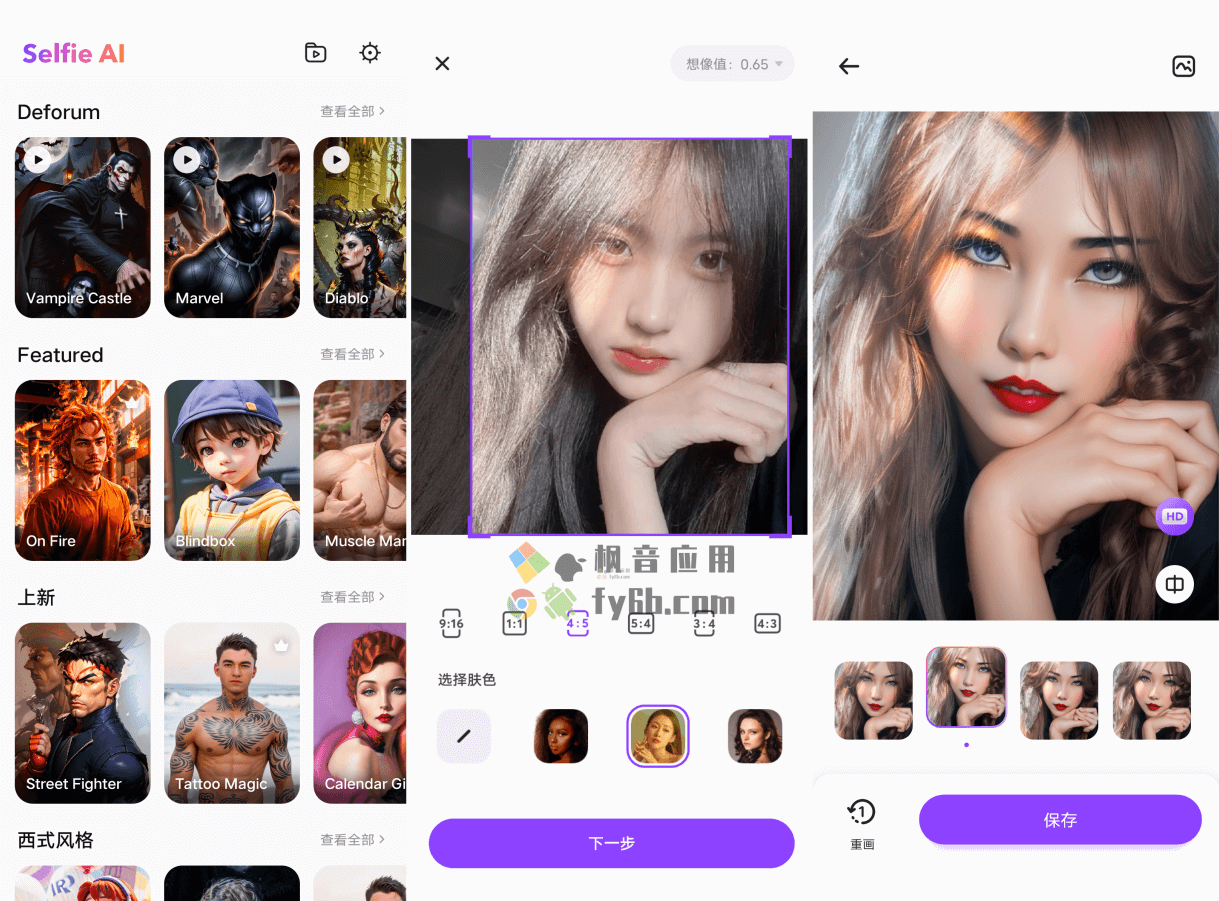
Task: Open the Calendar Girl style card
Action: (360, 713)
